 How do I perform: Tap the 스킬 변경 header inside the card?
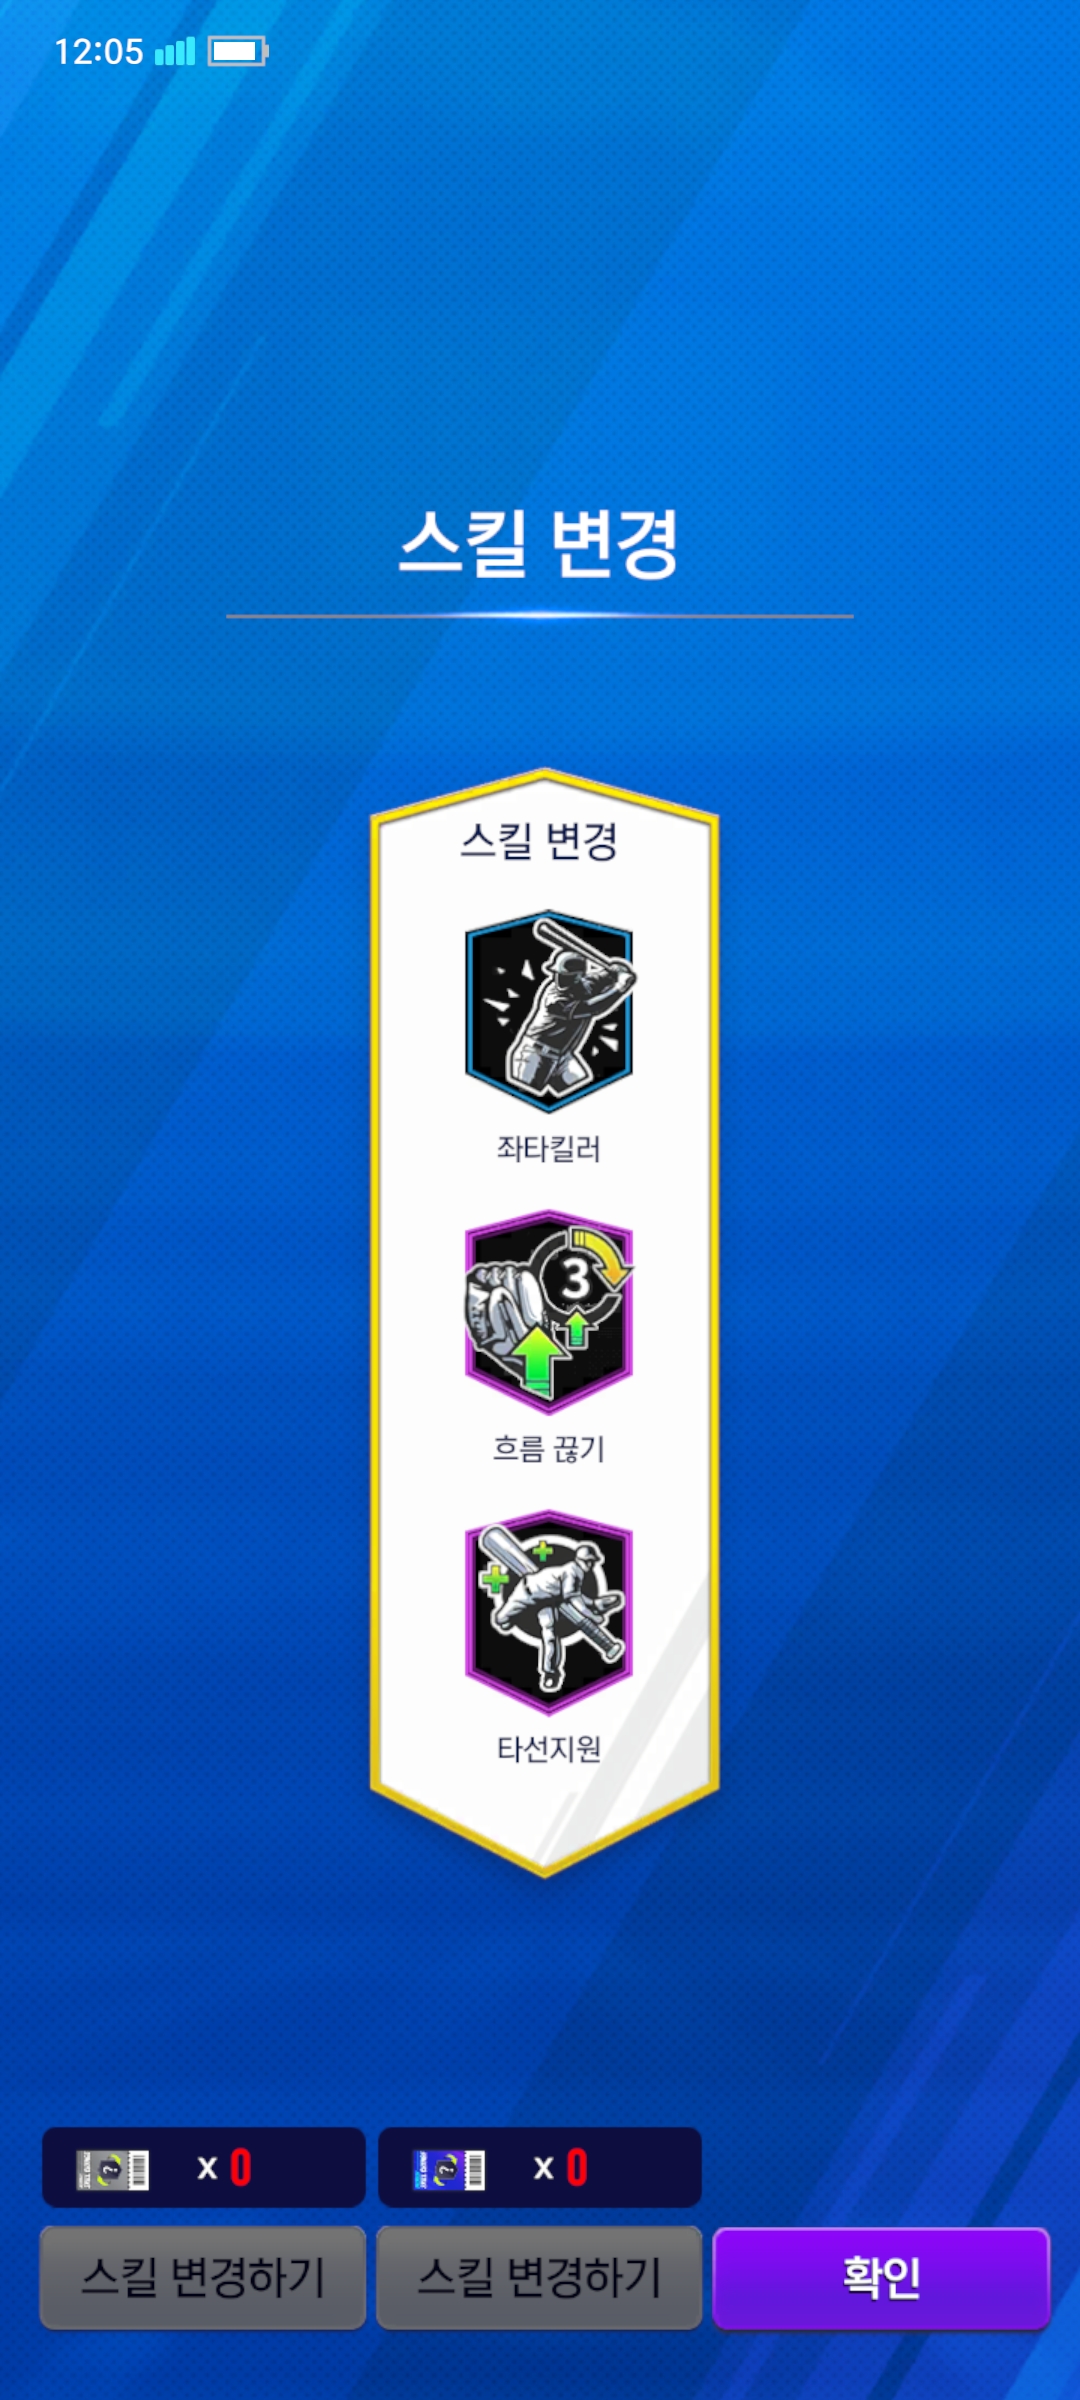point(539,840)
